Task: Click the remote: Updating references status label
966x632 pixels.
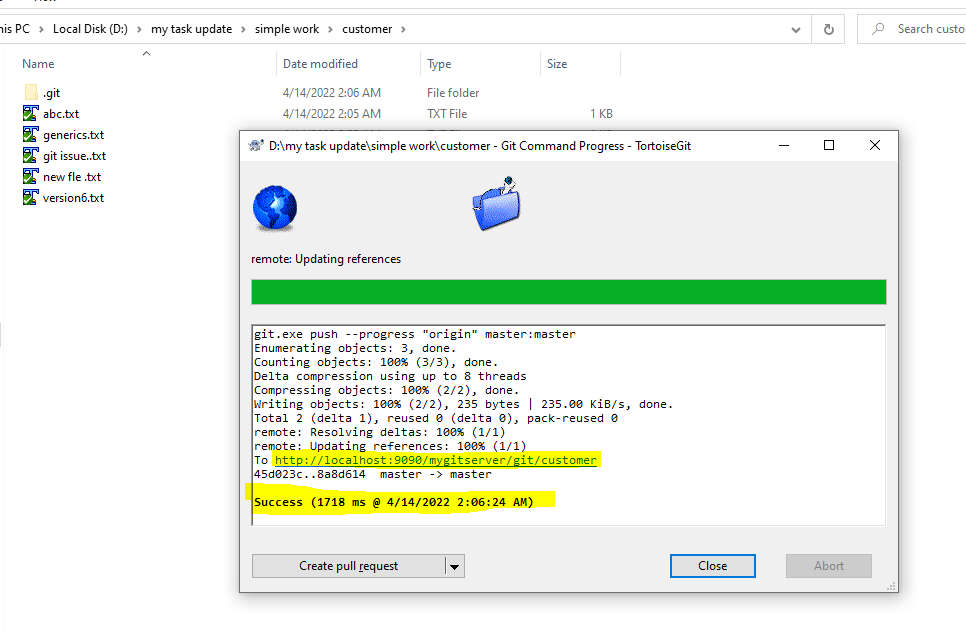Action: click(326, 259)
